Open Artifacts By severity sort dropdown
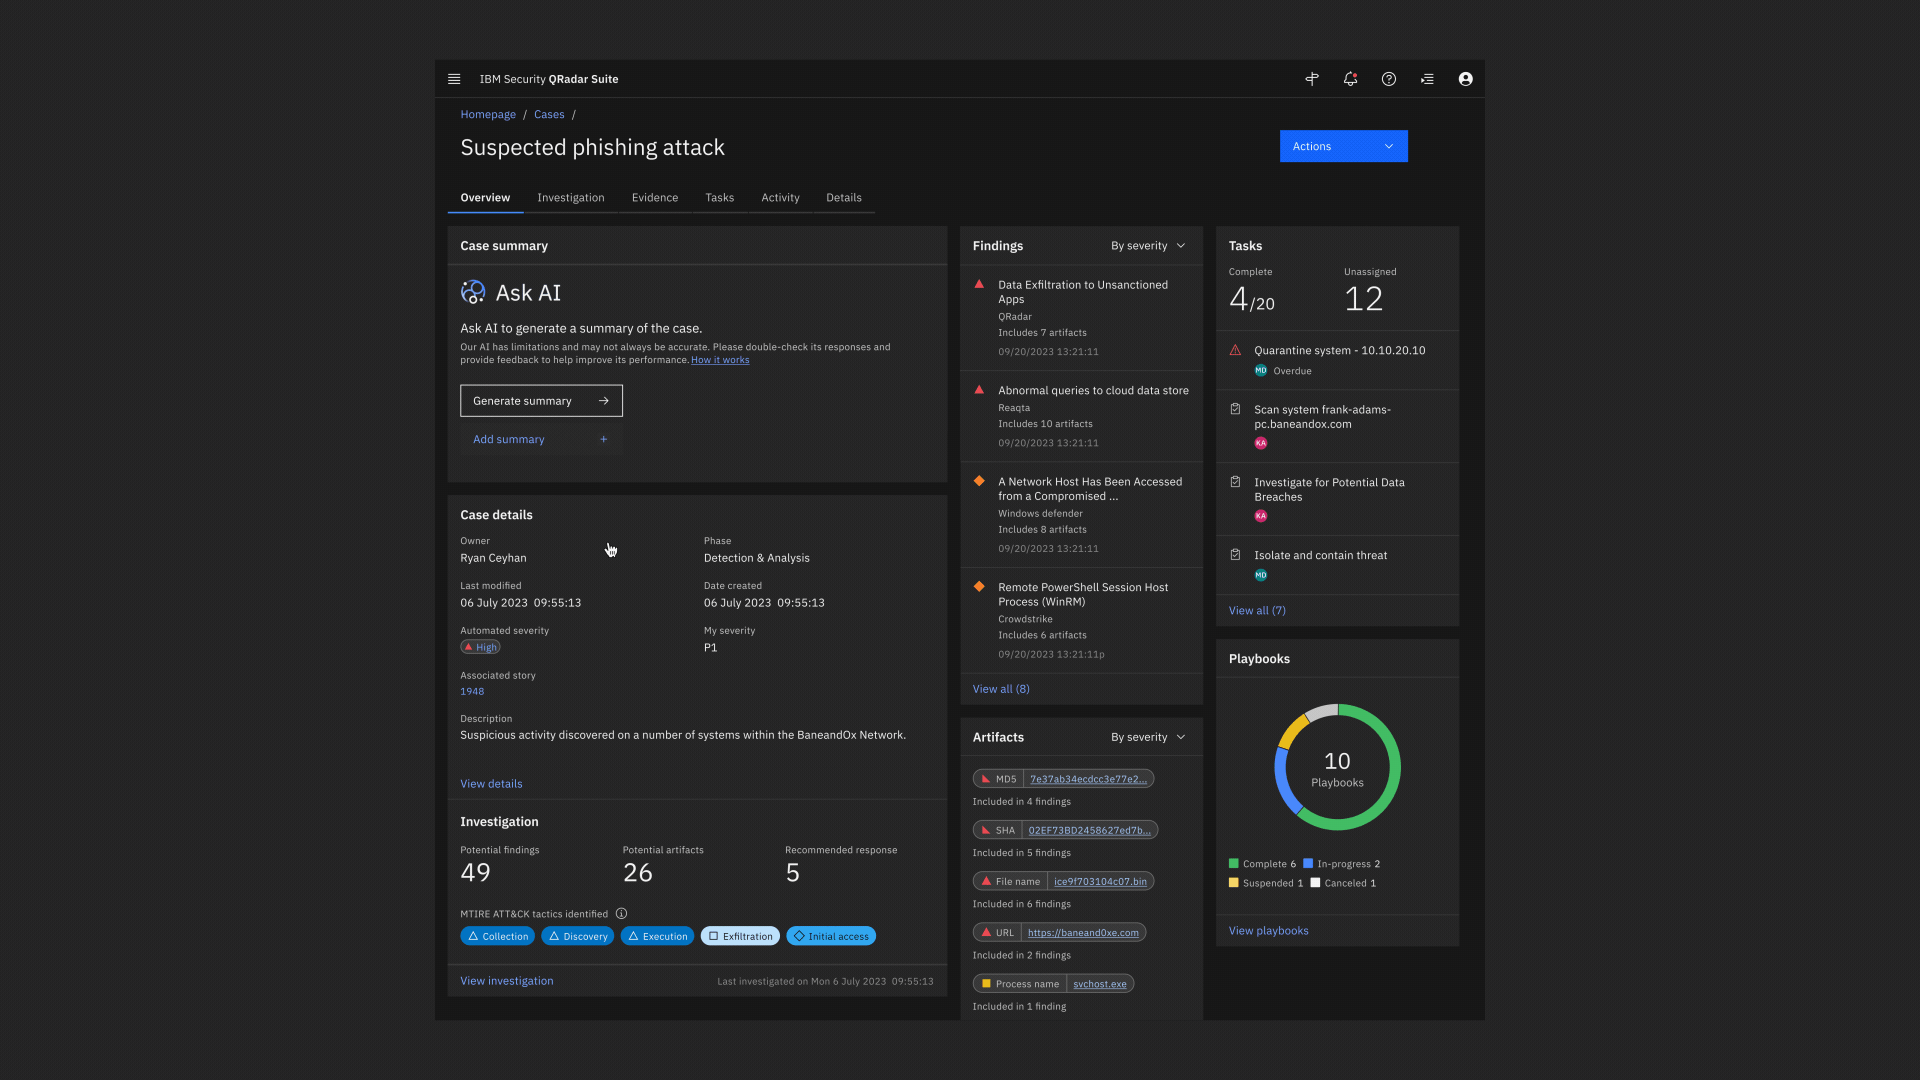The width and height of the screenshot is (1920, 1080). pyautogui.click(x=1148, y=737)
